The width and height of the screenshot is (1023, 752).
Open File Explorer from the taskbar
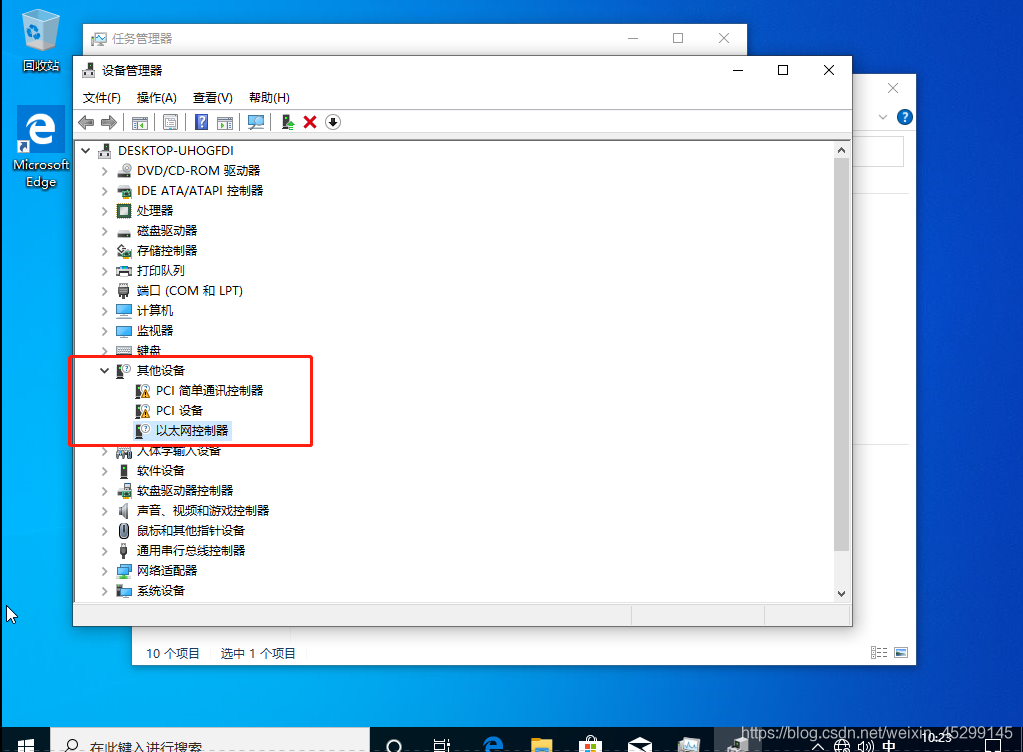click(x=542, y=744)
